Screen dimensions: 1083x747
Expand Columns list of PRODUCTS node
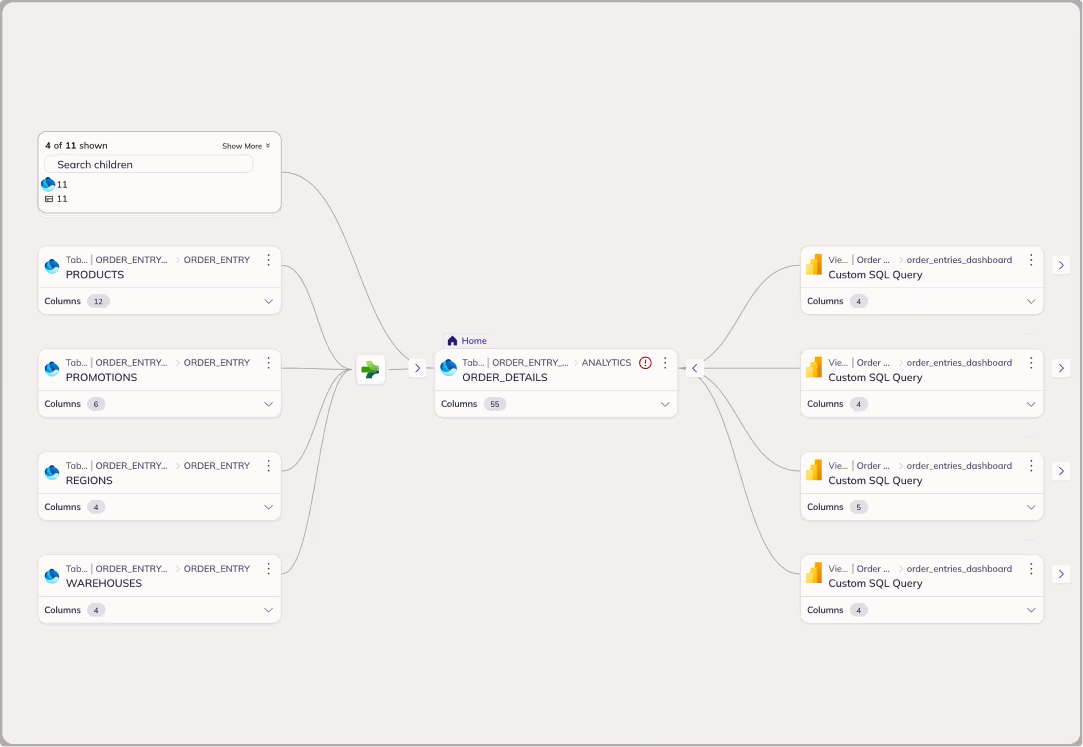coord(268,301)
